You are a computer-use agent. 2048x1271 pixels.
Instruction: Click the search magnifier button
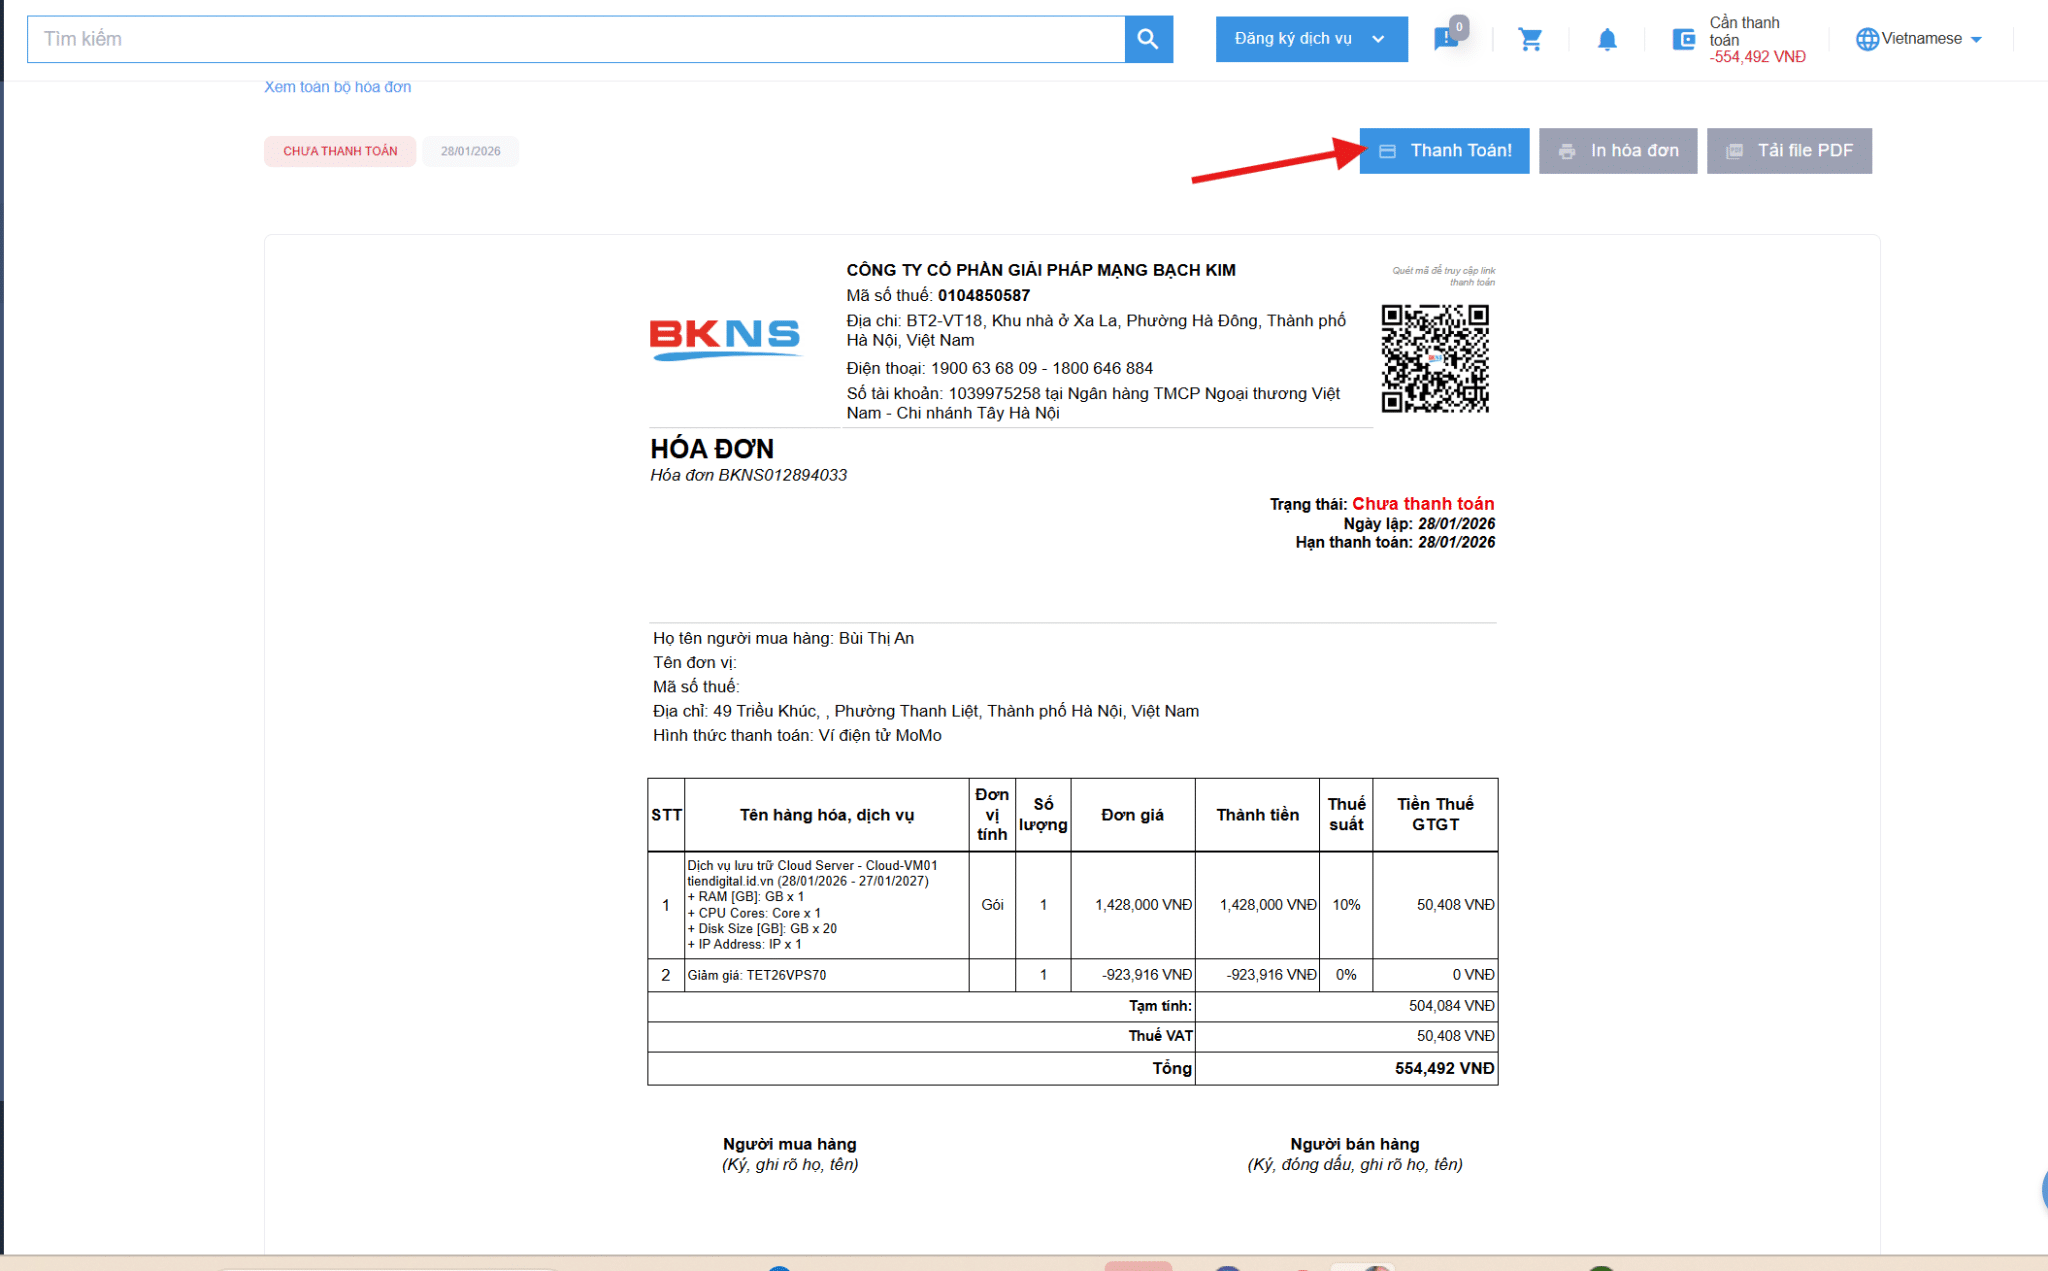tap(1148, 39)
